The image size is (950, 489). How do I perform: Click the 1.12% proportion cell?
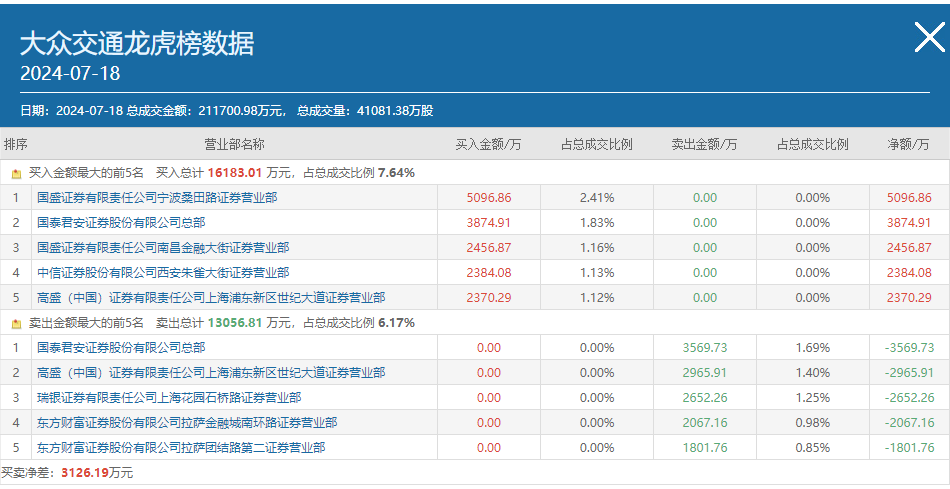597,298
